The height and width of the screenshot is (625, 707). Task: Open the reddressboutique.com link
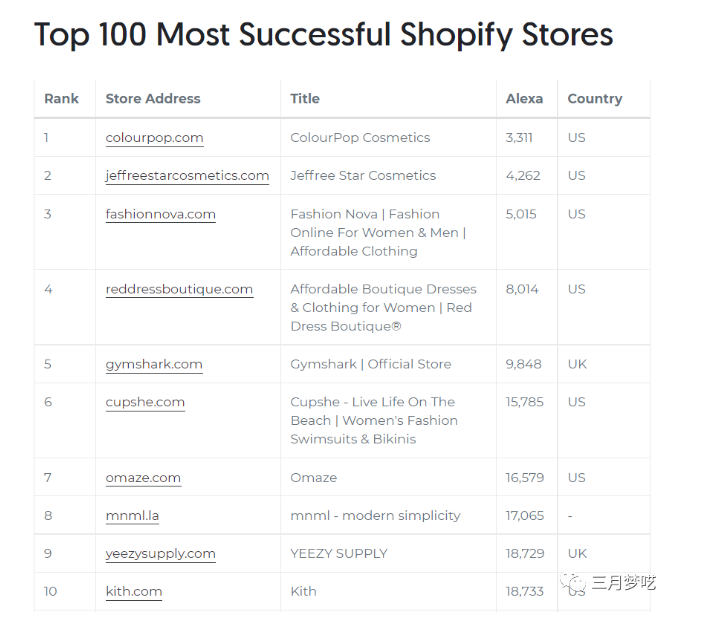(179, 289)
